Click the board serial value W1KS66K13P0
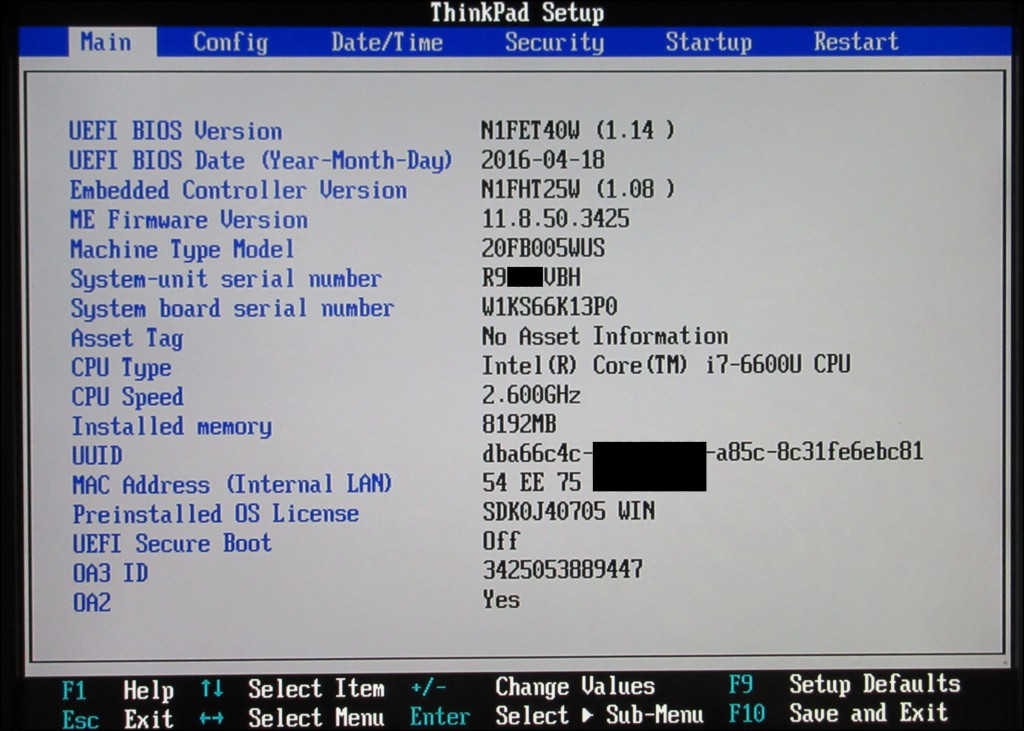 click(549, 306)
